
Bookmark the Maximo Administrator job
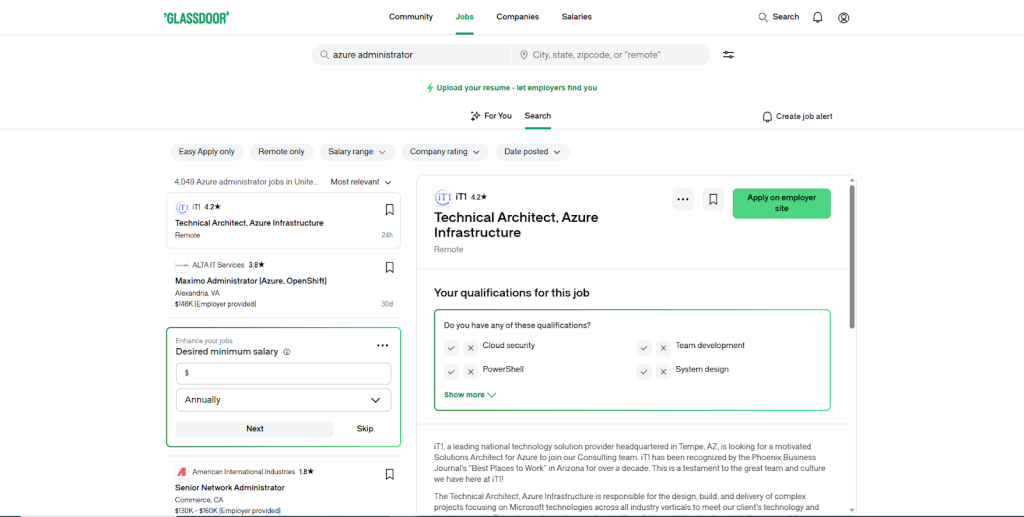tap(389, 267)
